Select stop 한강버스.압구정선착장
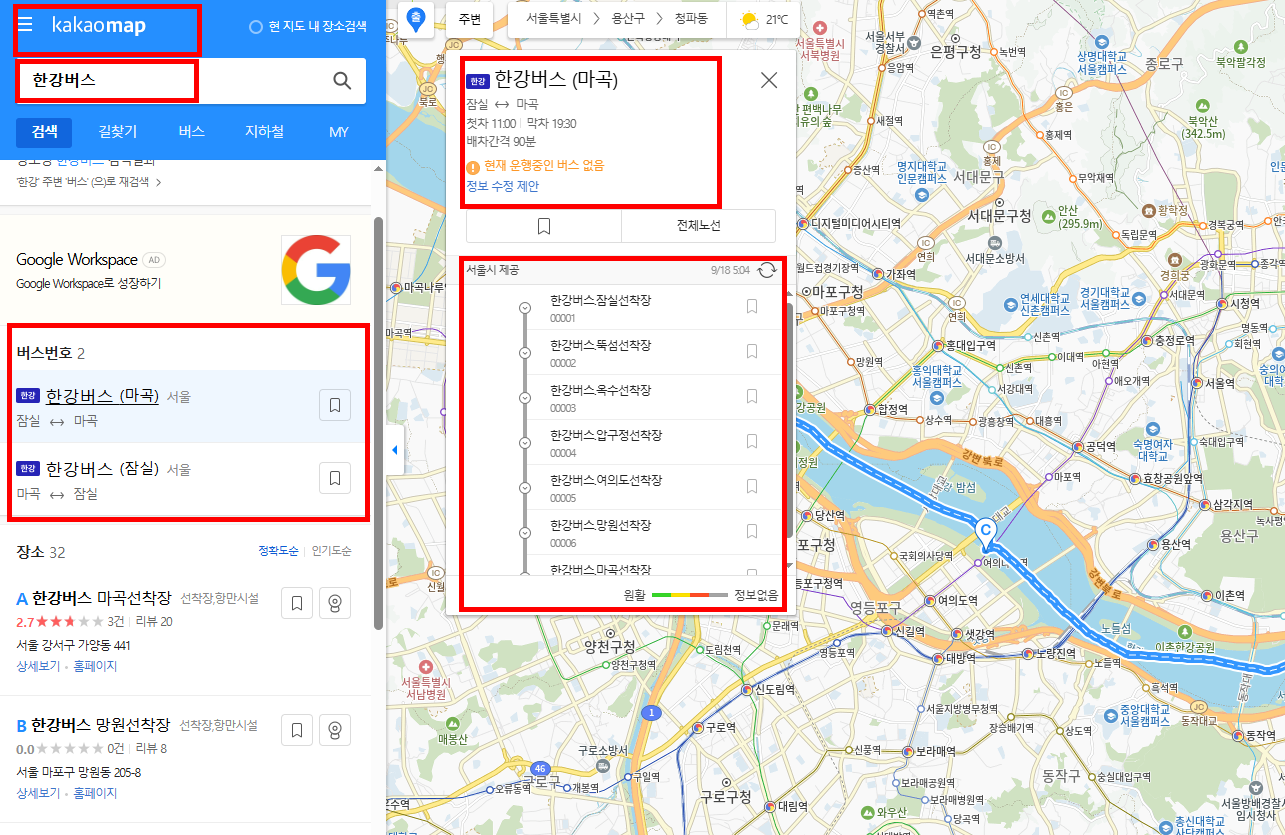The height and width of the screenshot is (835, 1285). (x=606, y=435)
